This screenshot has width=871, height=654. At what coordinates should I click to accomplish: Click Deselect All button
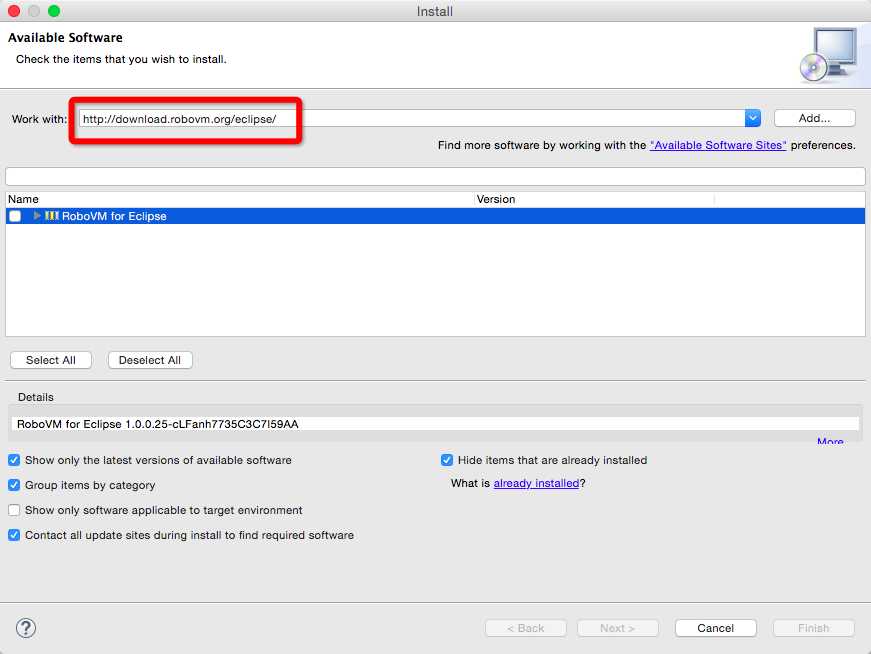click(x=150, y=360)
